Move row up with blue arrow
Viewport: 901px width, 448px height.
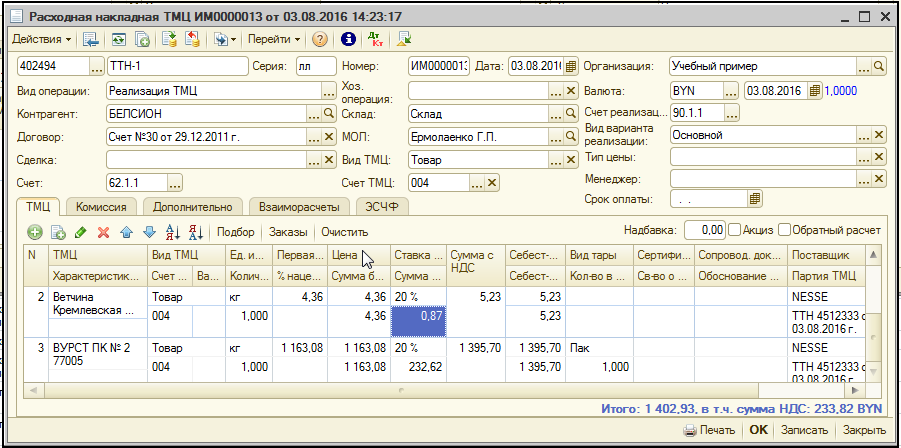click(x=126, y=231)
